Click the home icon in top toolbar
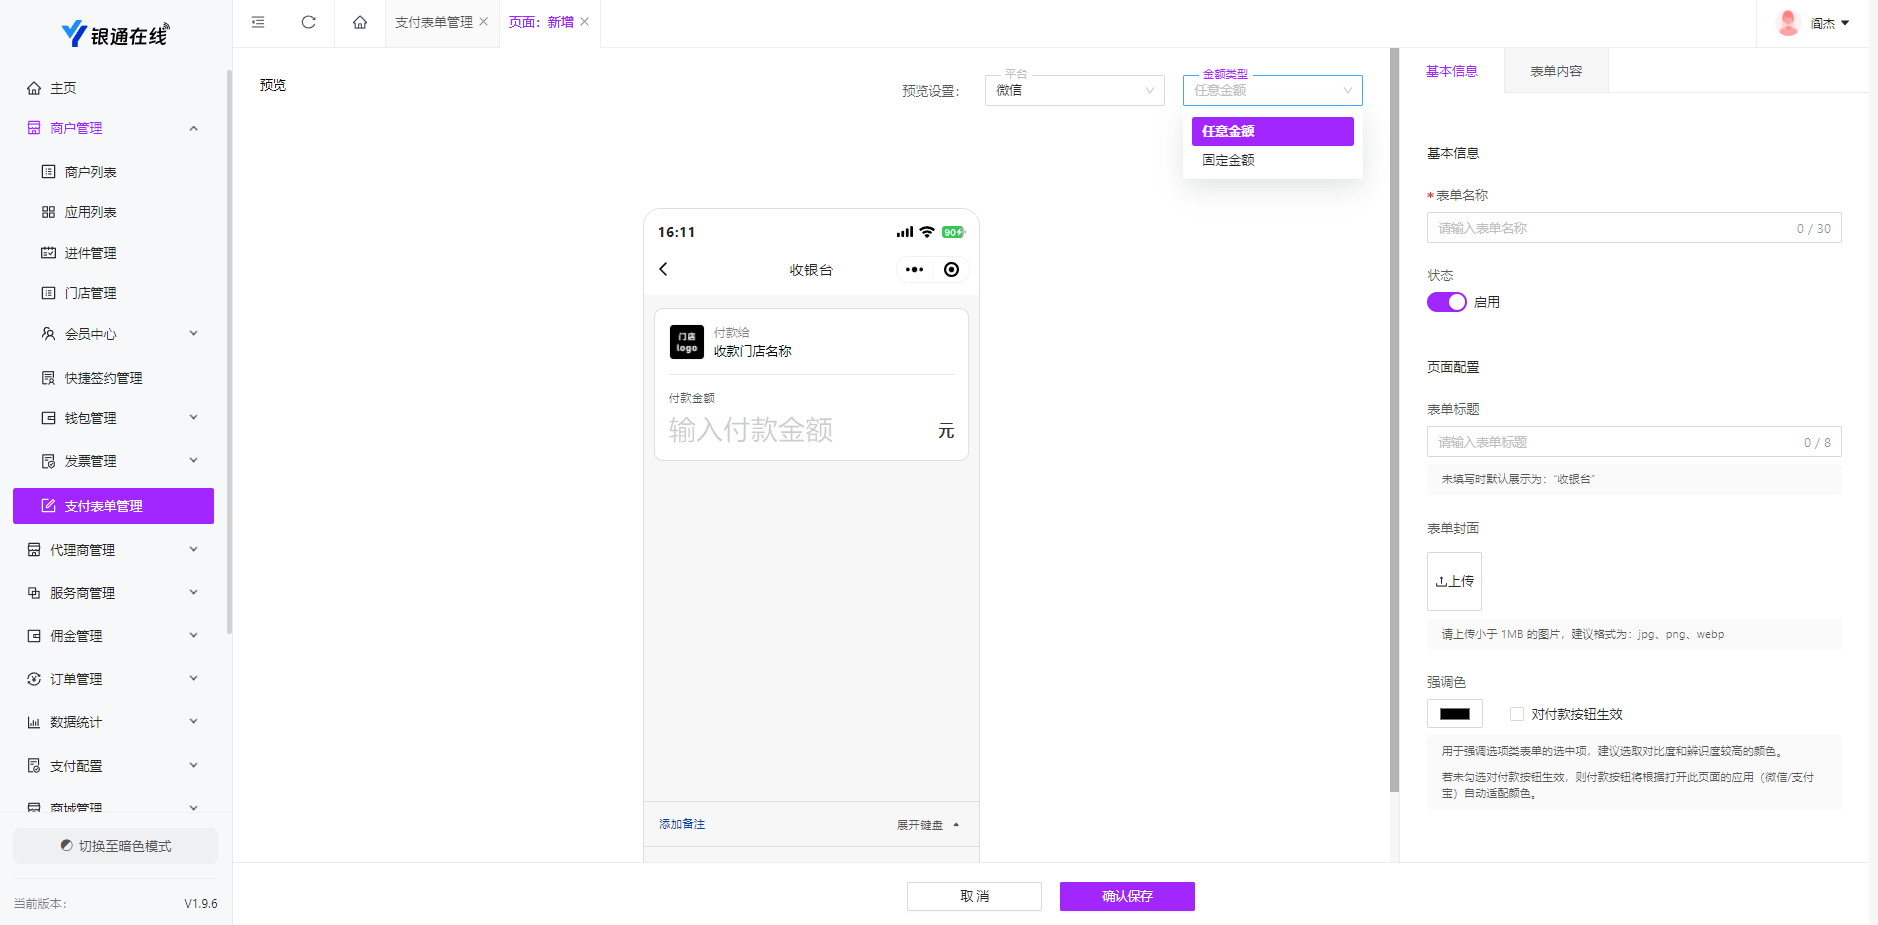The width and height of the screenshot is (1878, 925). [x=360, y=22]
